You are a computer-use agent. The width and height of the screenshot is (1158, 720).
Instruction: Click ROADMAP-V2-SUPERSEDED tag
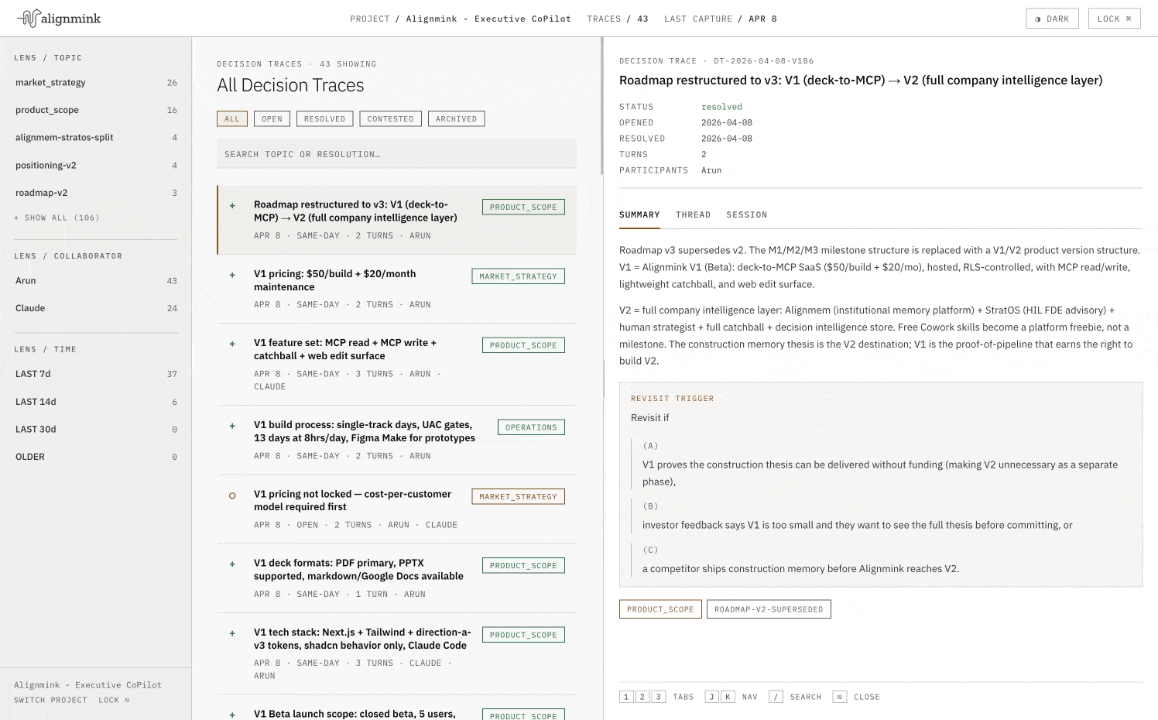[769, 609]
